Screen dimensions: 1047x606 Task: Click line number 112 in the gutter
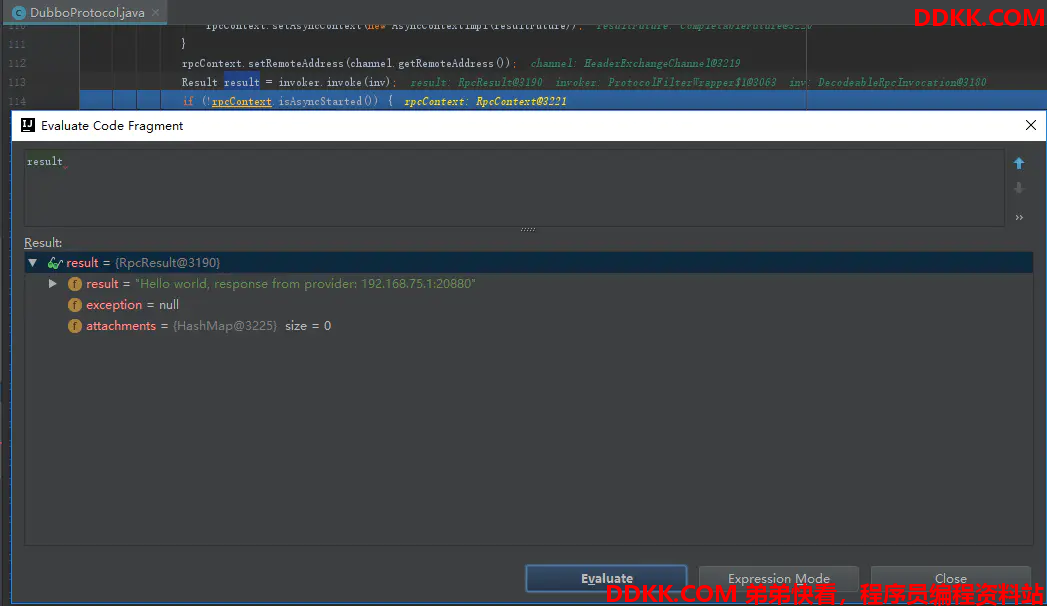[17, 63]
